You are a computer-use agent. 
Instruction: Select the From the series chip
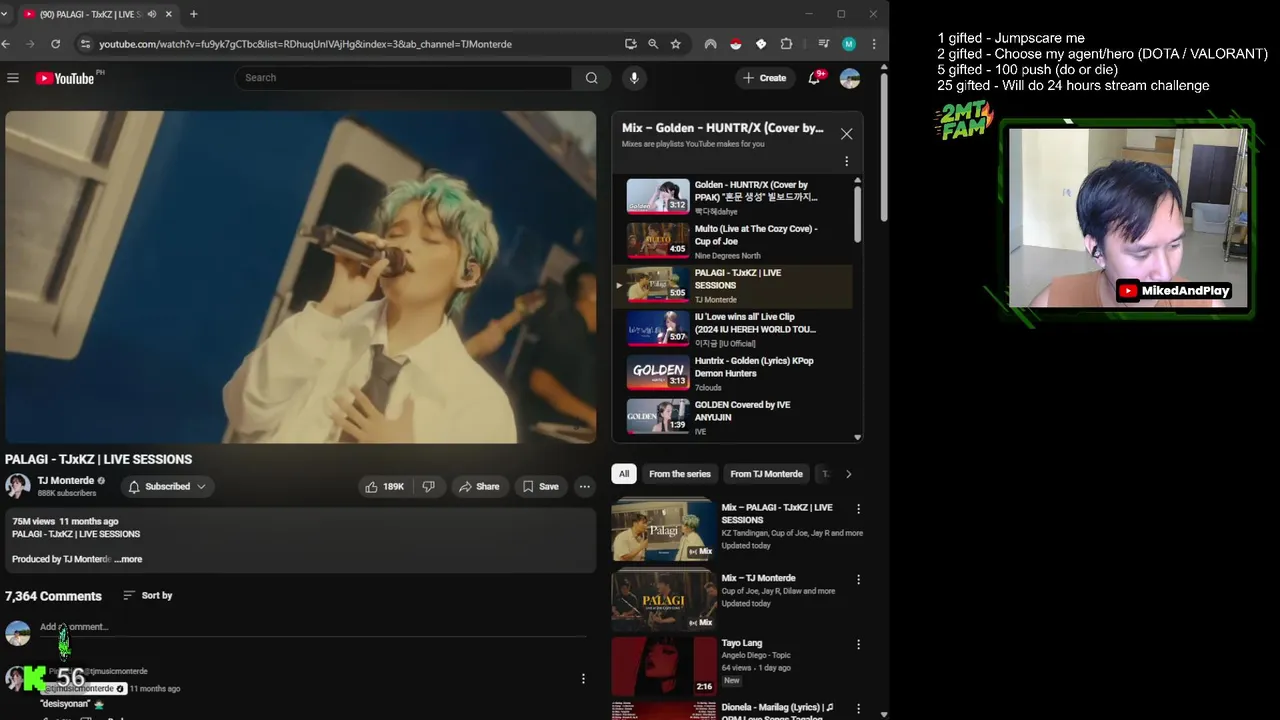click(680, 474)
